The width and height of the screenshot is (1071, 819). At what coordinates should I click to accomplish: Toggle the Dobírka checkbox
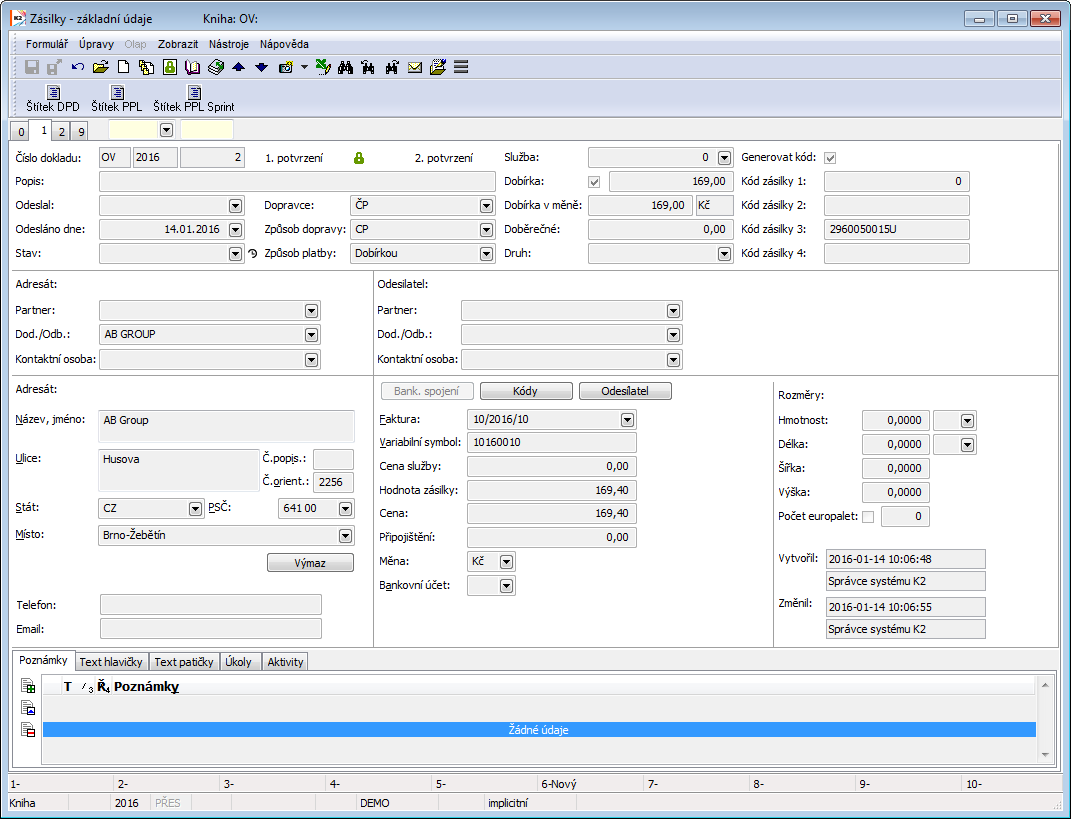[x=595, y=181]
